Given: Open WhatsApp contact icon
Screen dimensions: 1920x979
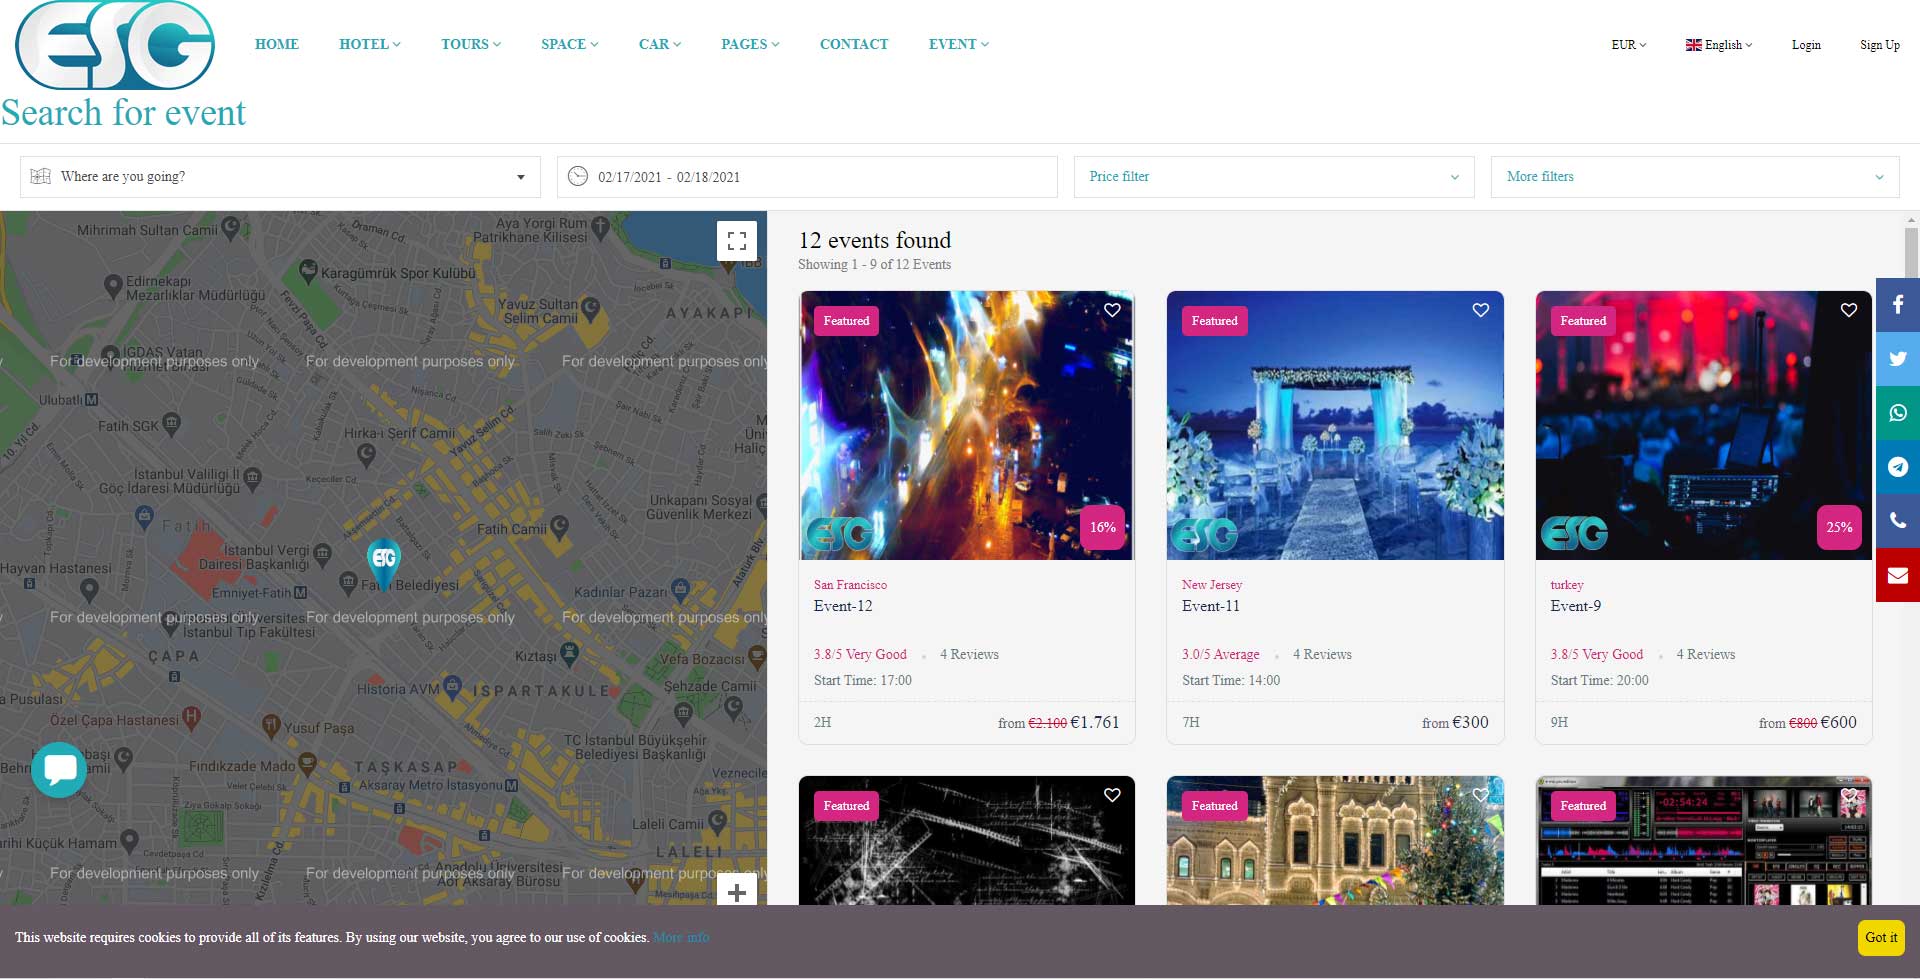Looking at the screenshot, I should (1897, 413).
